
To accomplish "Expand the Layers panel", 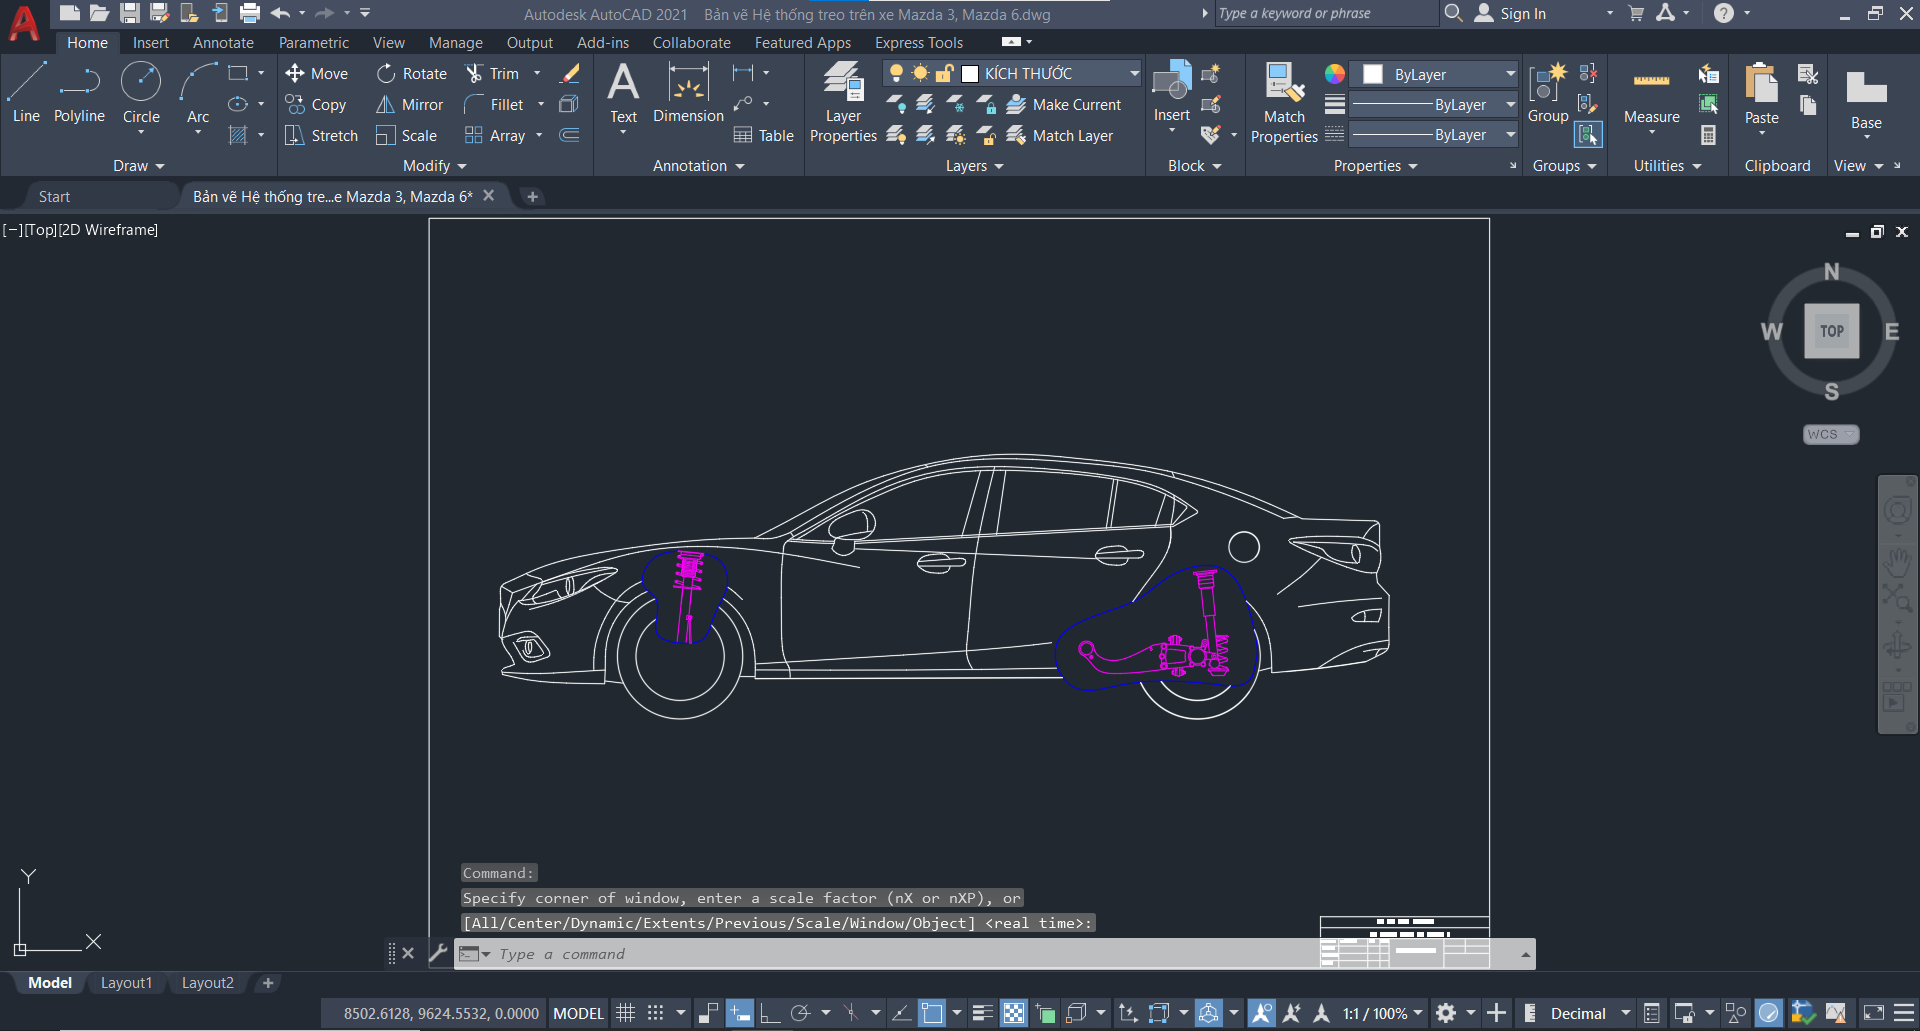I will [x=974, y=166].
